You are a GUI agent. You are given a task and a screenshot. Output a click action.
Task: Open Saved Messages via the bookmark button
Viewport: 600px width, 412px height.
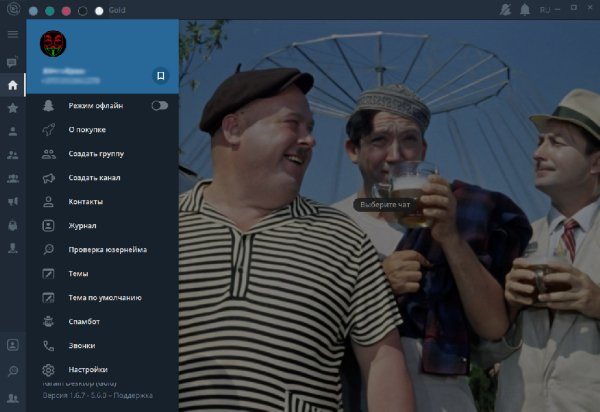[x=161, y=75]
